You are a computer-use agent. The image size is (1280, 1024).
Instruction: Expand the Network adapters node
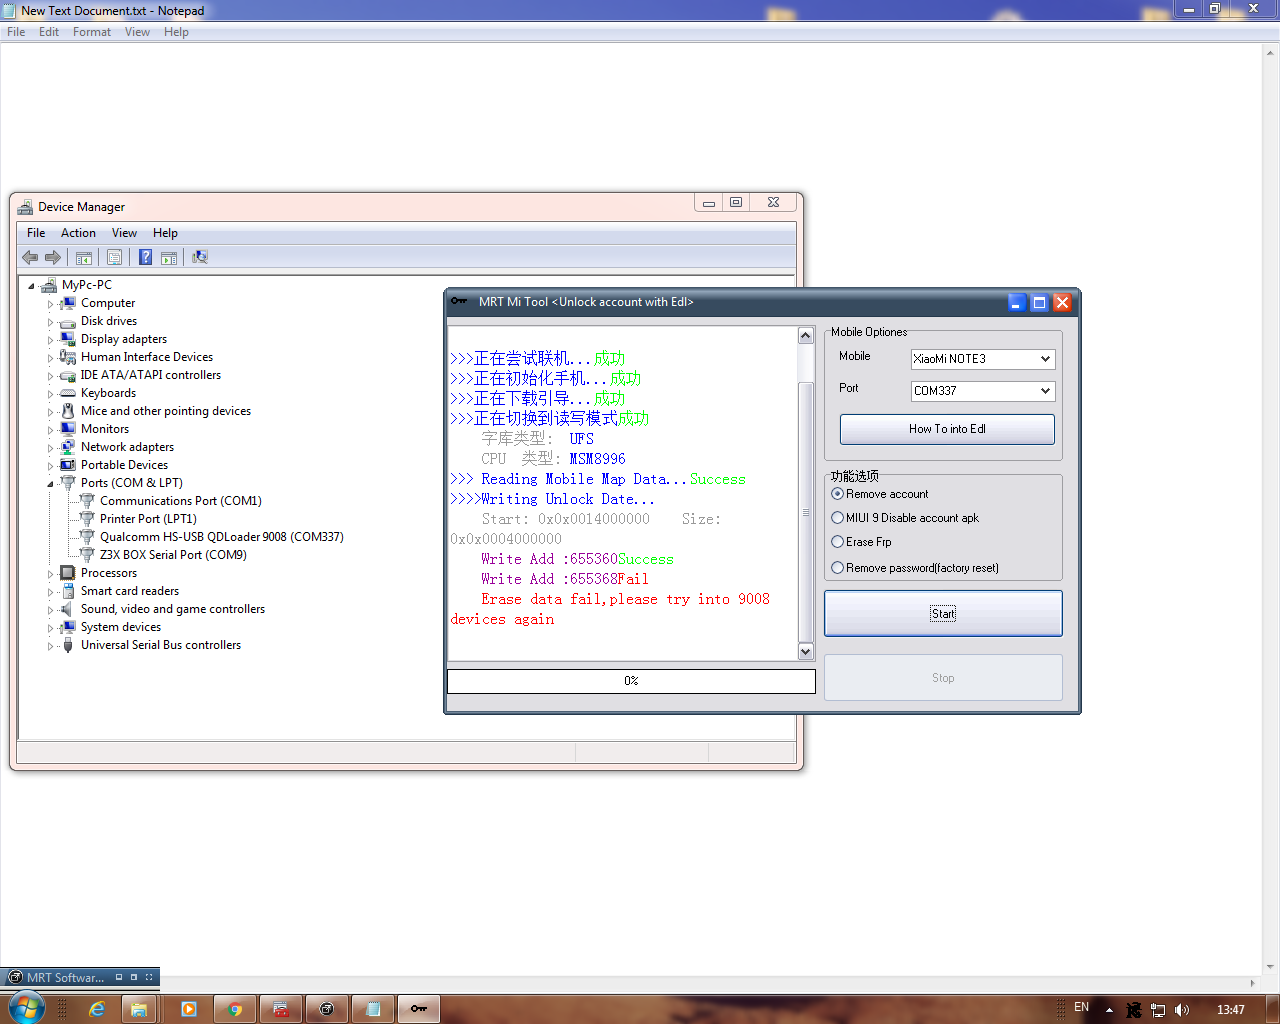coord(50,448)
